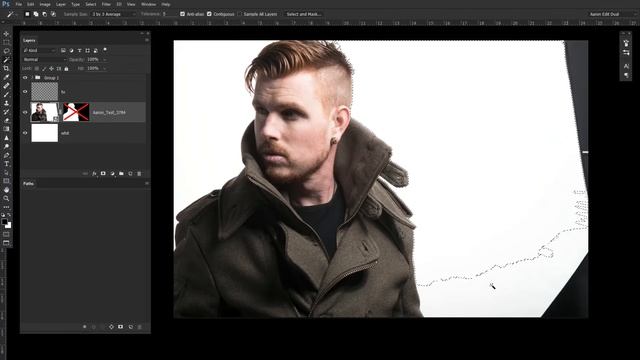Open the Fill slider dropdown arrow
The height and width of the screenshot is (360, 640).
(x=105, y=69)
